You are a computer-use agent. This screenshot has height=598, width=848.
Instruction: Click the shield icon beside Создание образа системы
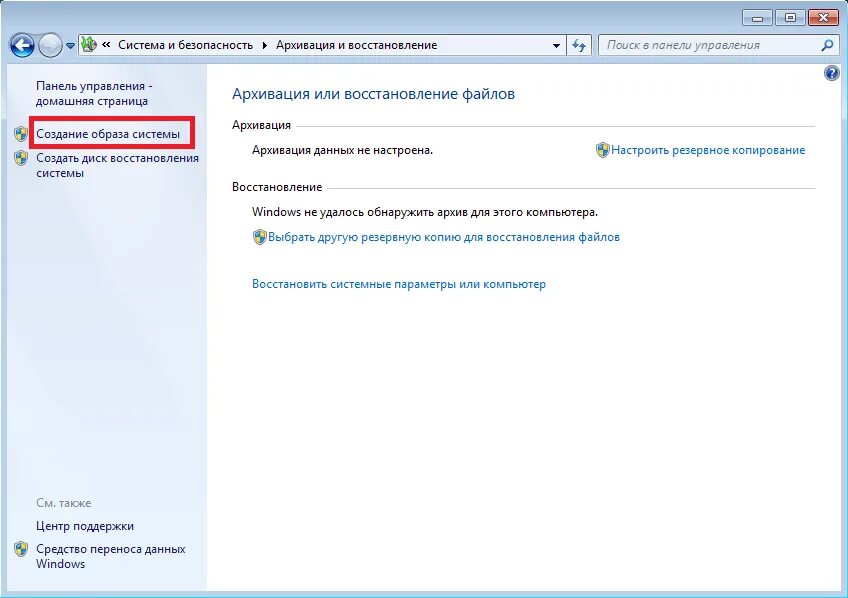point(21,134)
